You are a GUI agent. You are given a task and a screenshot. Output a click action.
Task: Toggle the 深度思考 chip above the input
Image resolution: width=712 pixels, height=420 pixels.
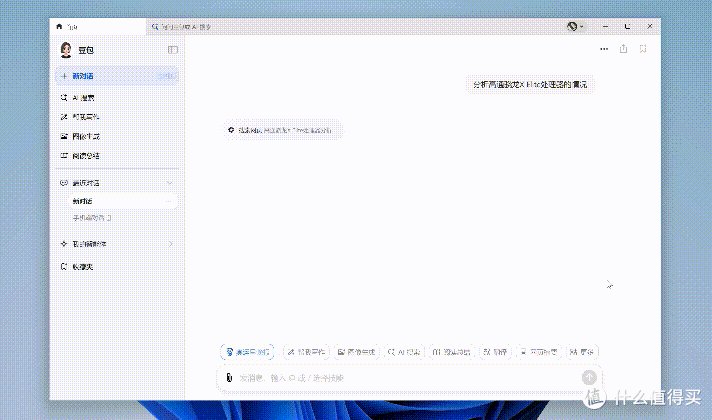(x=247, y=352)
